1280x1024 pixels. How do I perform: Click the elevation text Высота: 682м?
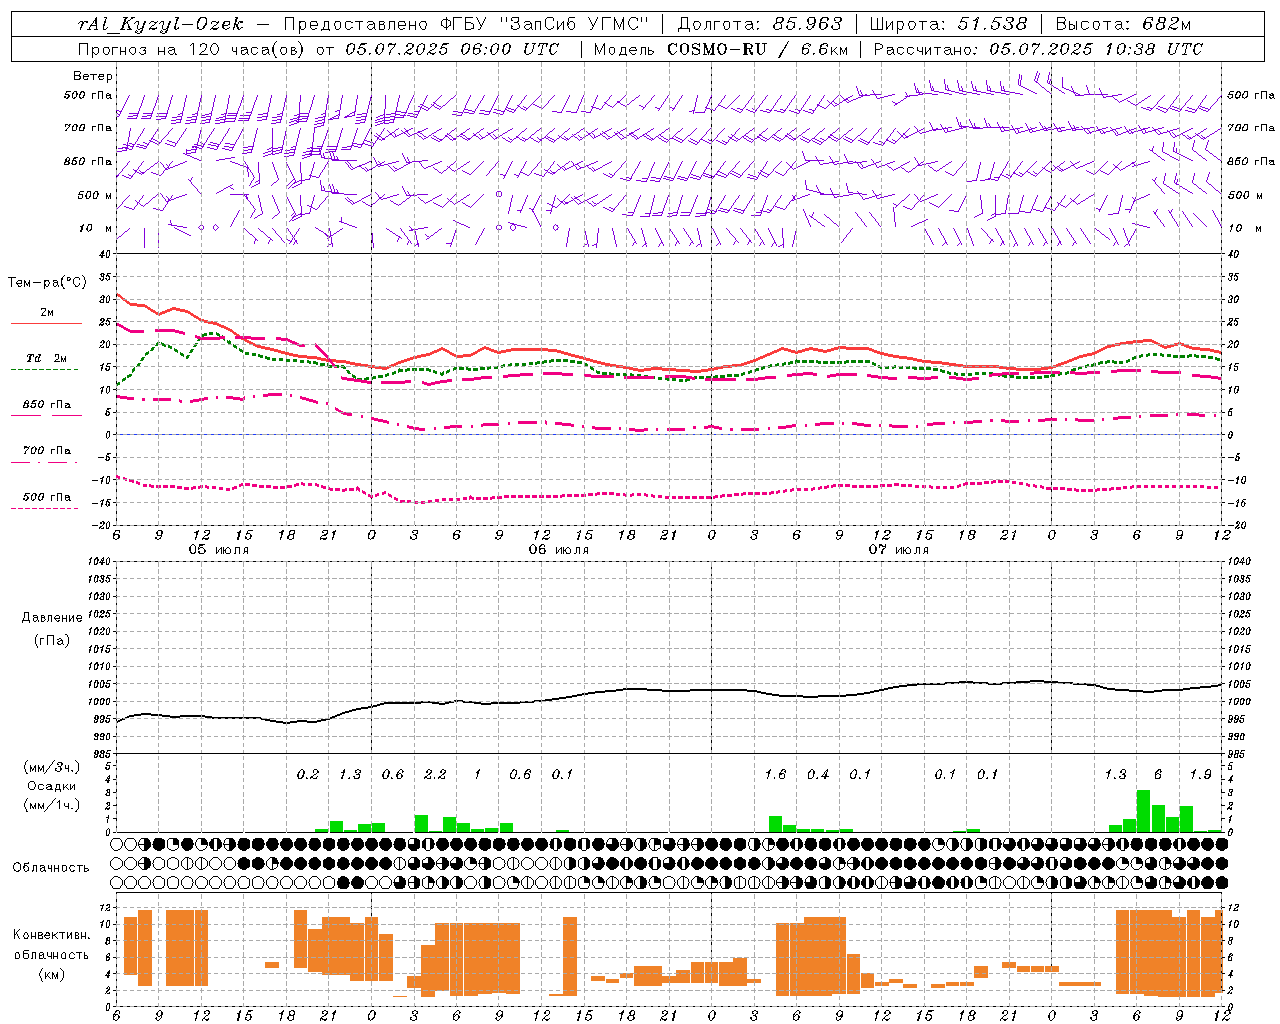[1124, 24]
